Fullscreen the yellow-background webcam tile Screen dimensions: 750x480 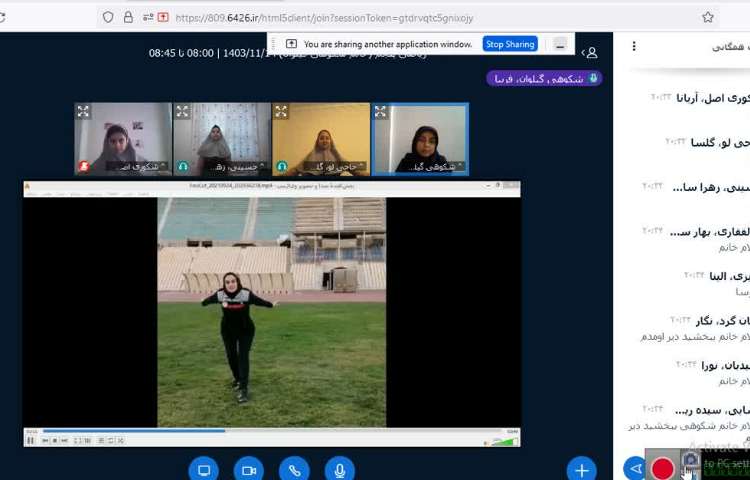click(281, 111)
